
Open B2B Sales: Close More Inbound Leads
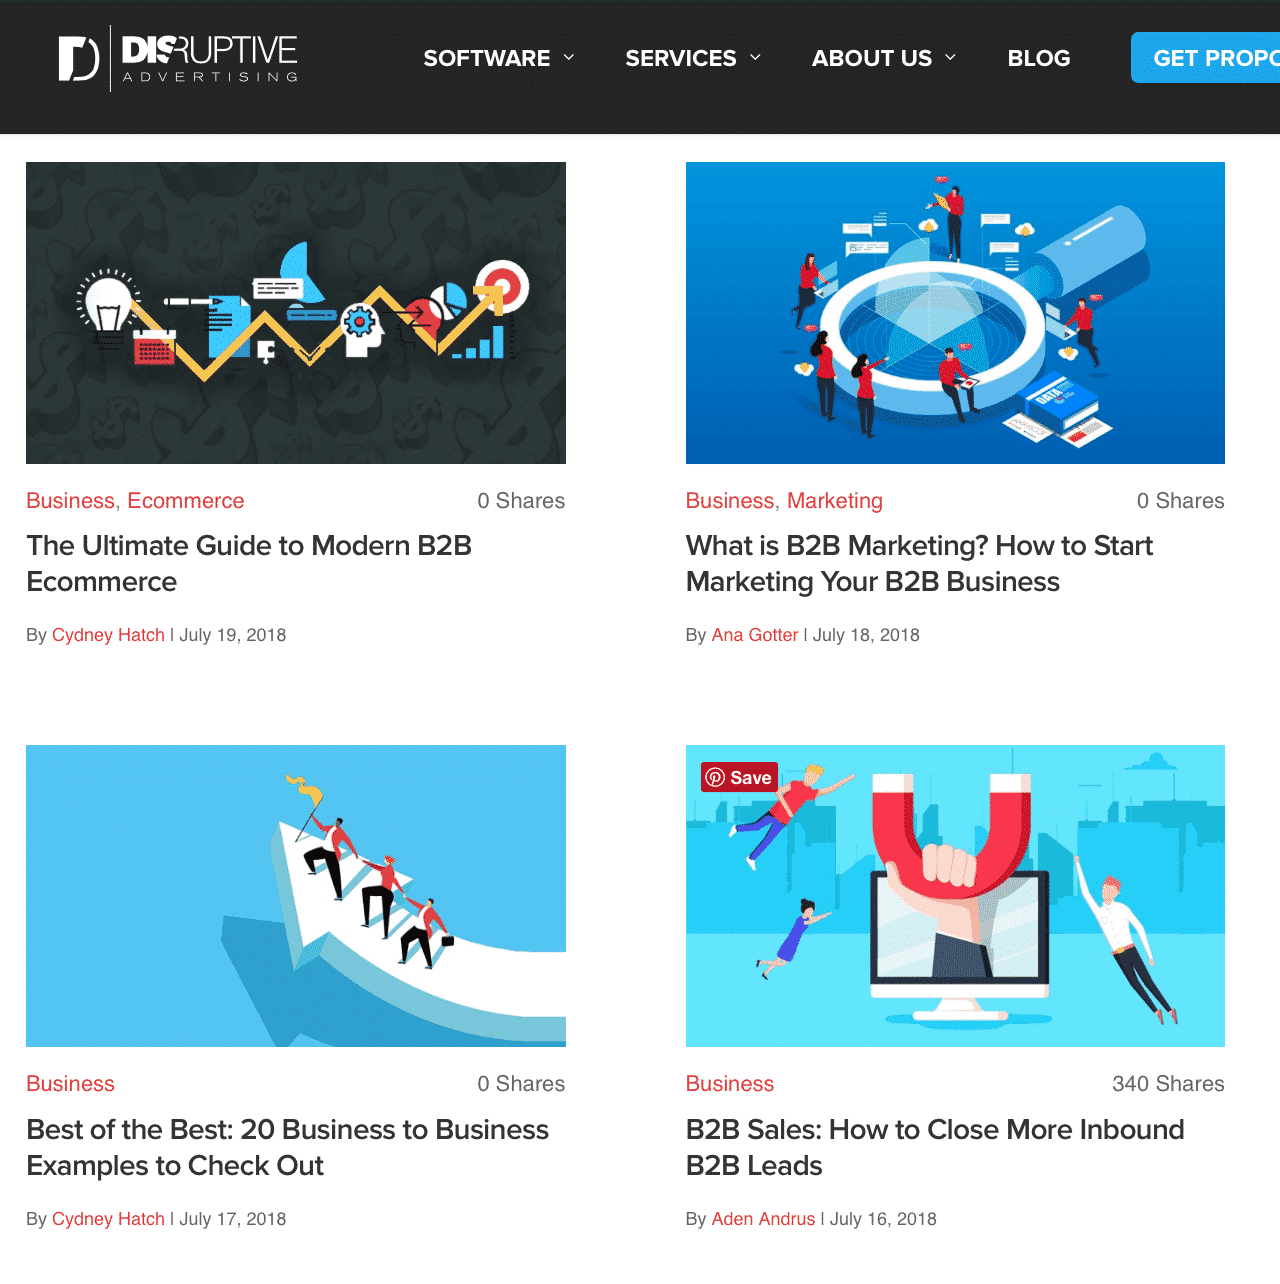pyautogui.click(x=935, y=1148)
